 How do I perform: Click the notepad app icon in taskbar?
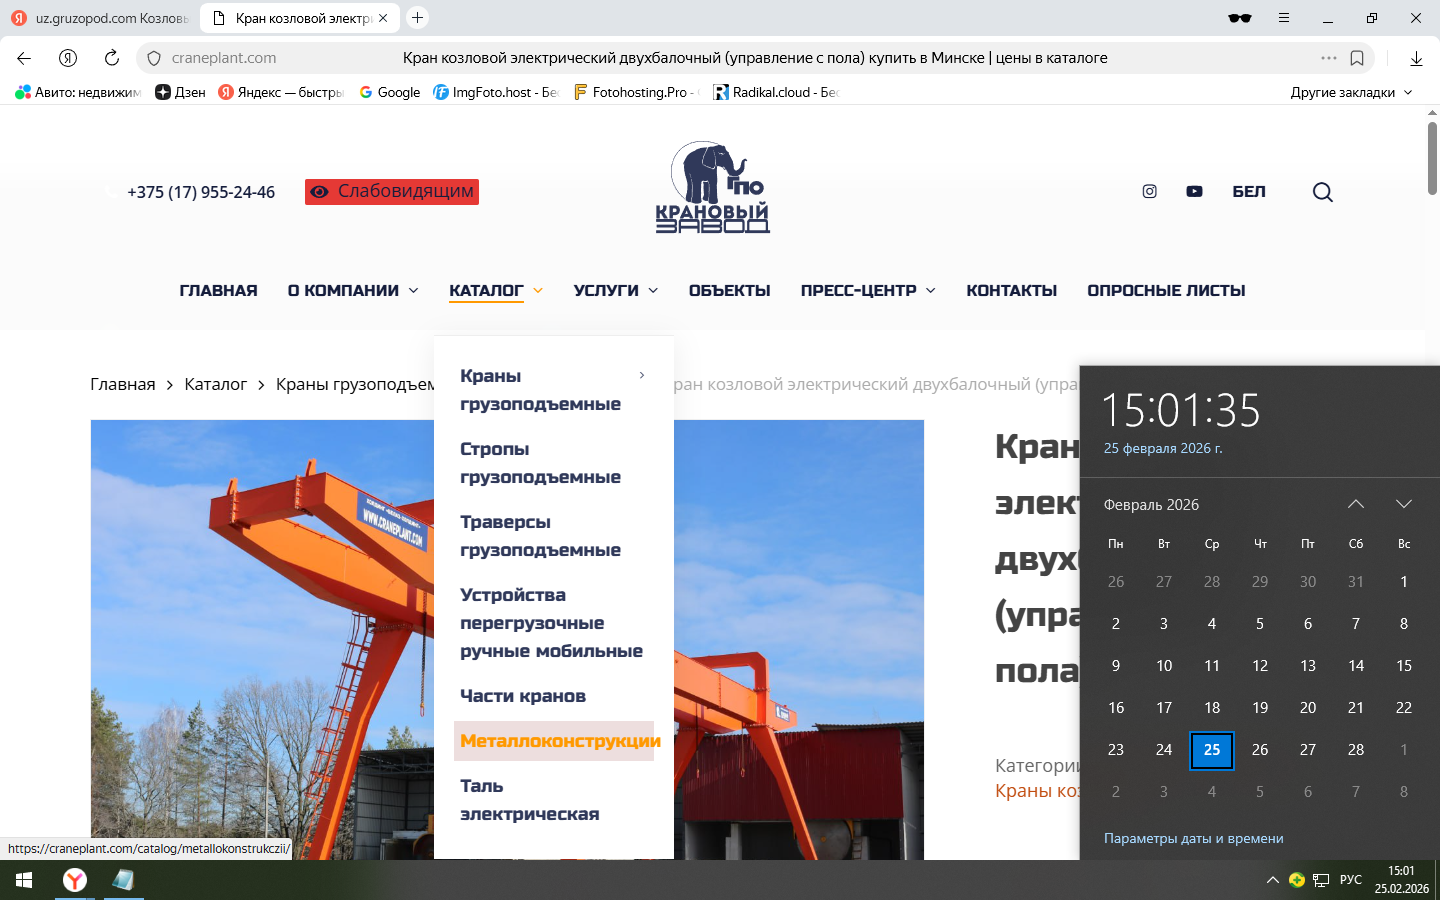tap(124, 880)
